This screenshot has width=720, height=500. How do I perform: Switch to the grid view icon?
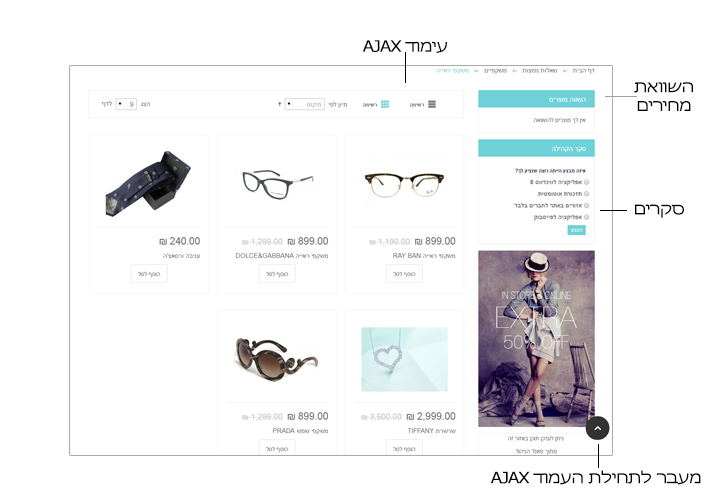[385, 105]
